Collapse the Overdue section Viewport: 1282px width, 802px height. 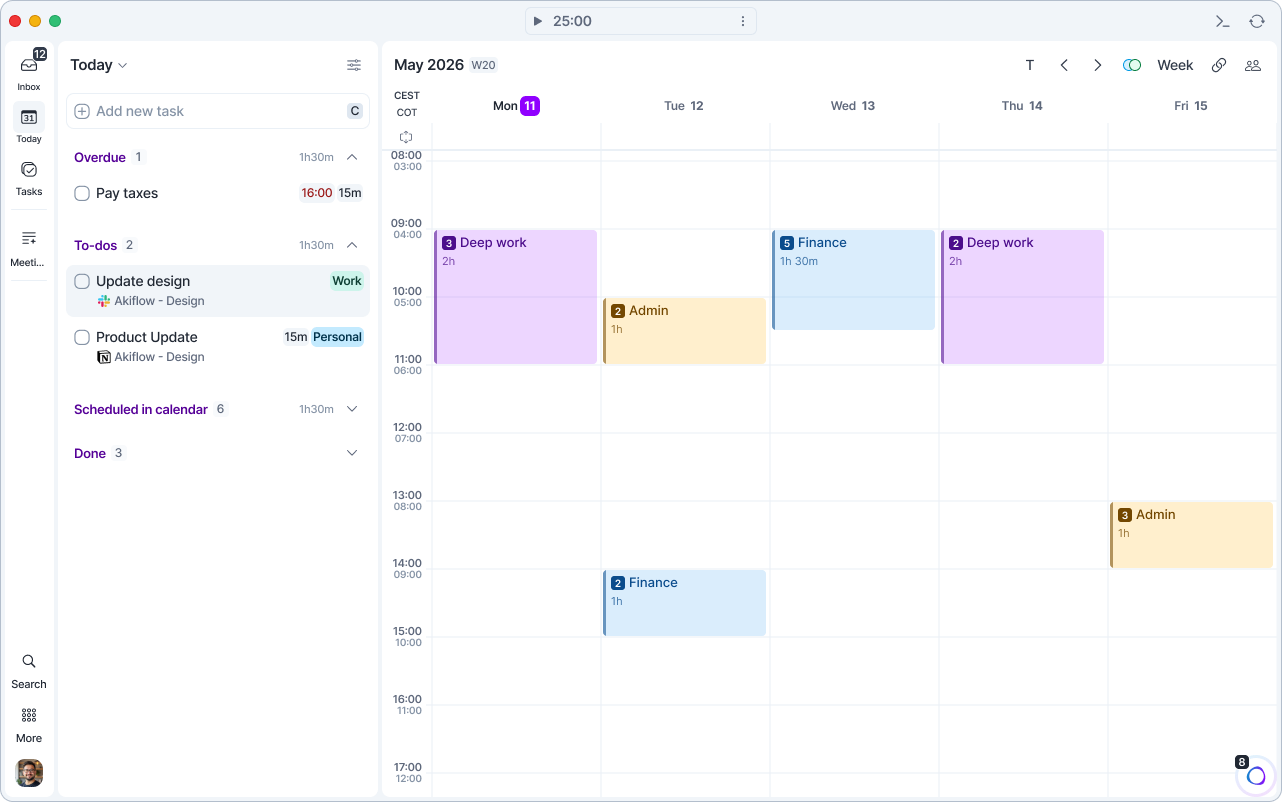click(352, 157)
